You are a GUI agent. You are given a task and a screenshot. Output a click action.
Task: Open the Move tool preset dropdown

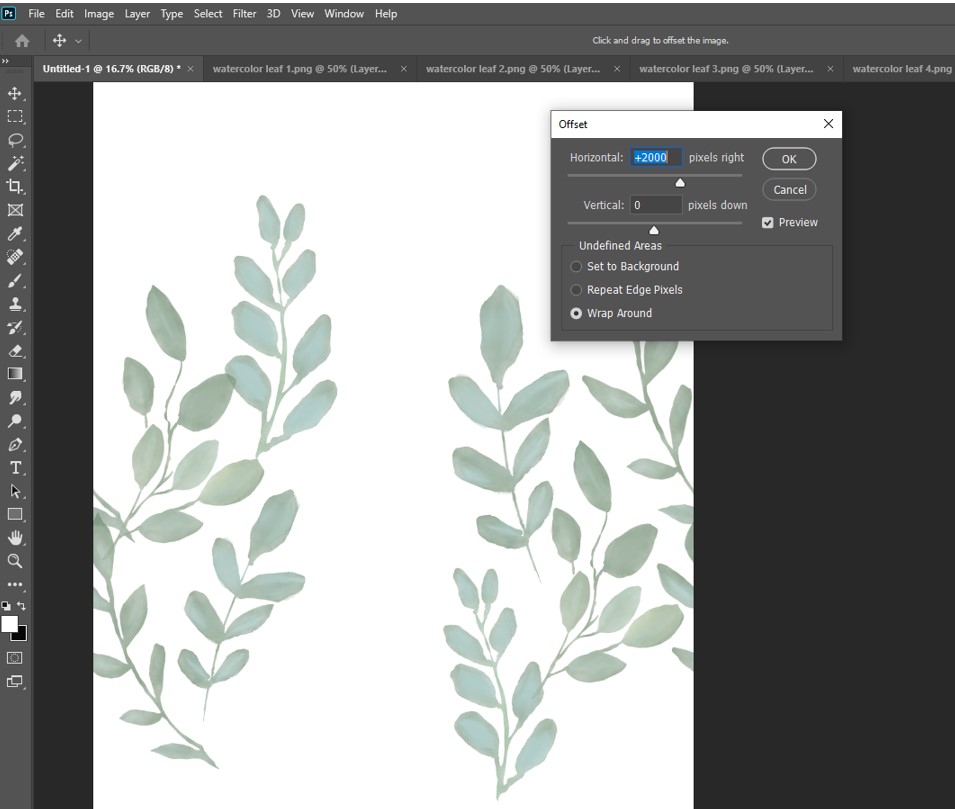point(78,41)
